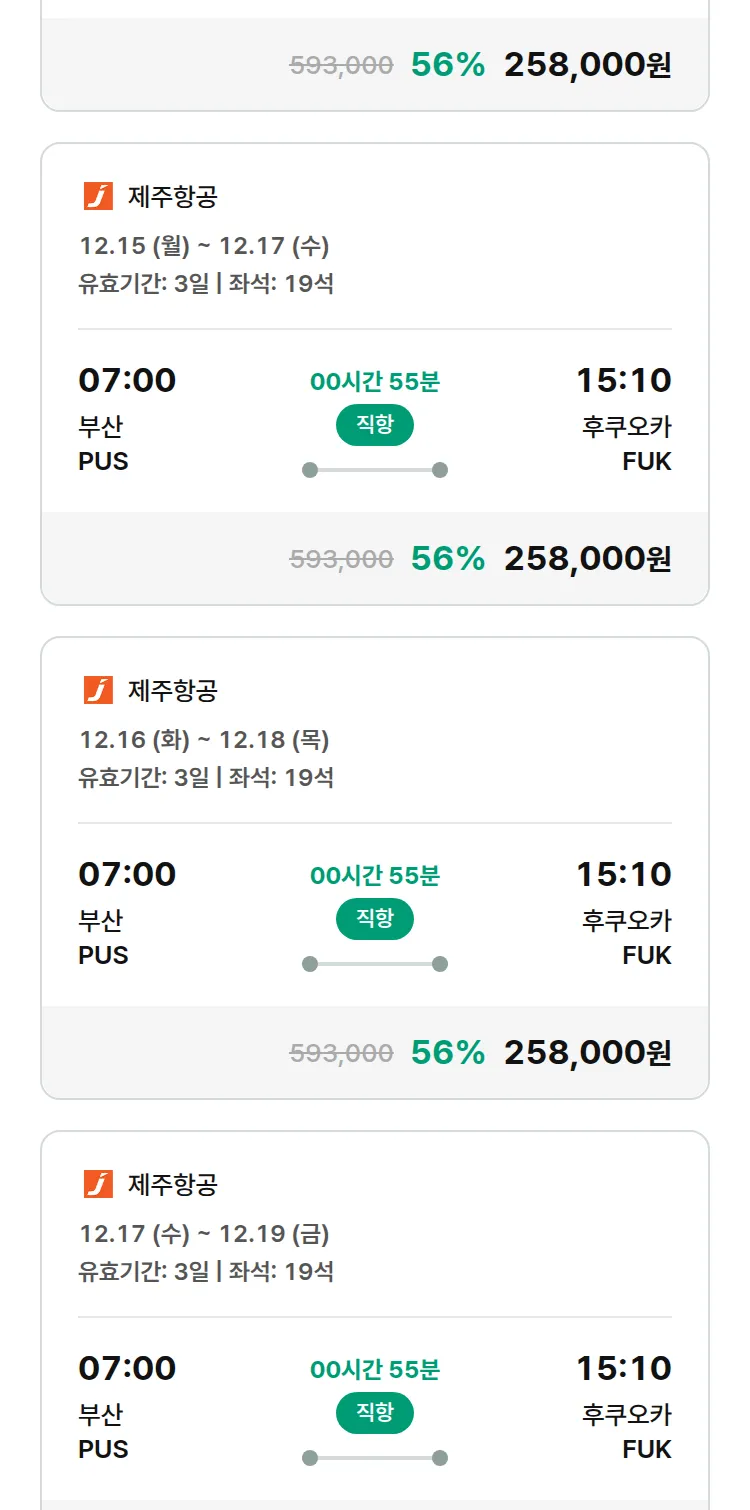Tap the 직항 badge on the 12.16 flight
The width and height of the screenshot is (750, 1510).
375,919
